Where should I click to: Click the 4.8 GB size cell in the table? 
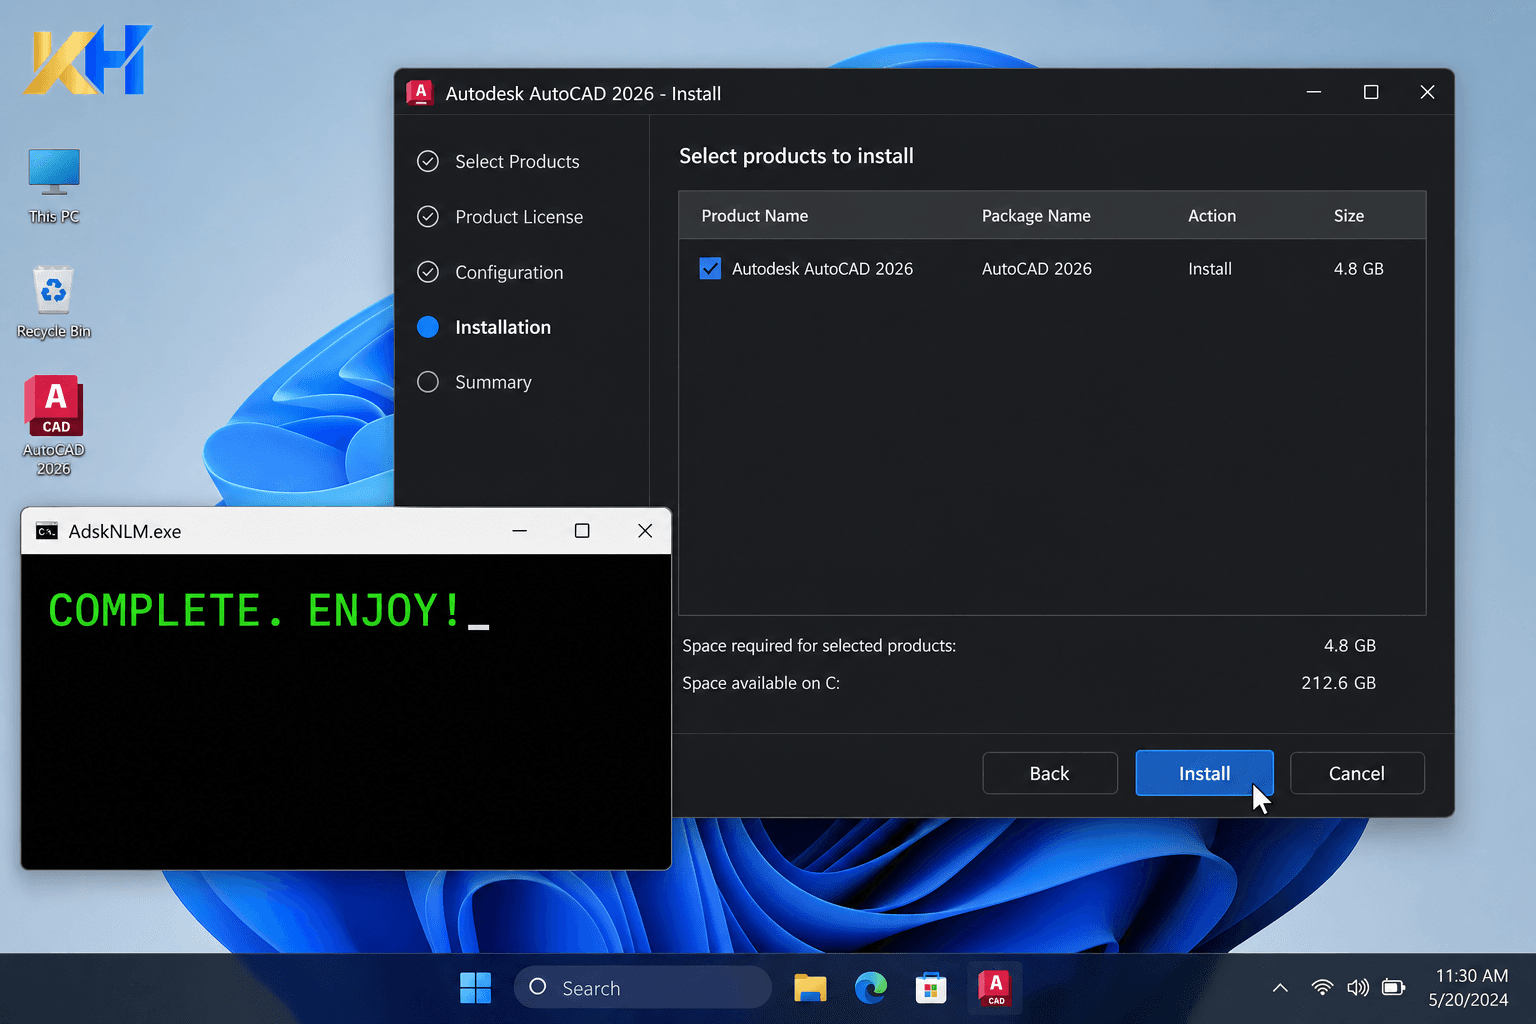click(1359, 269)
